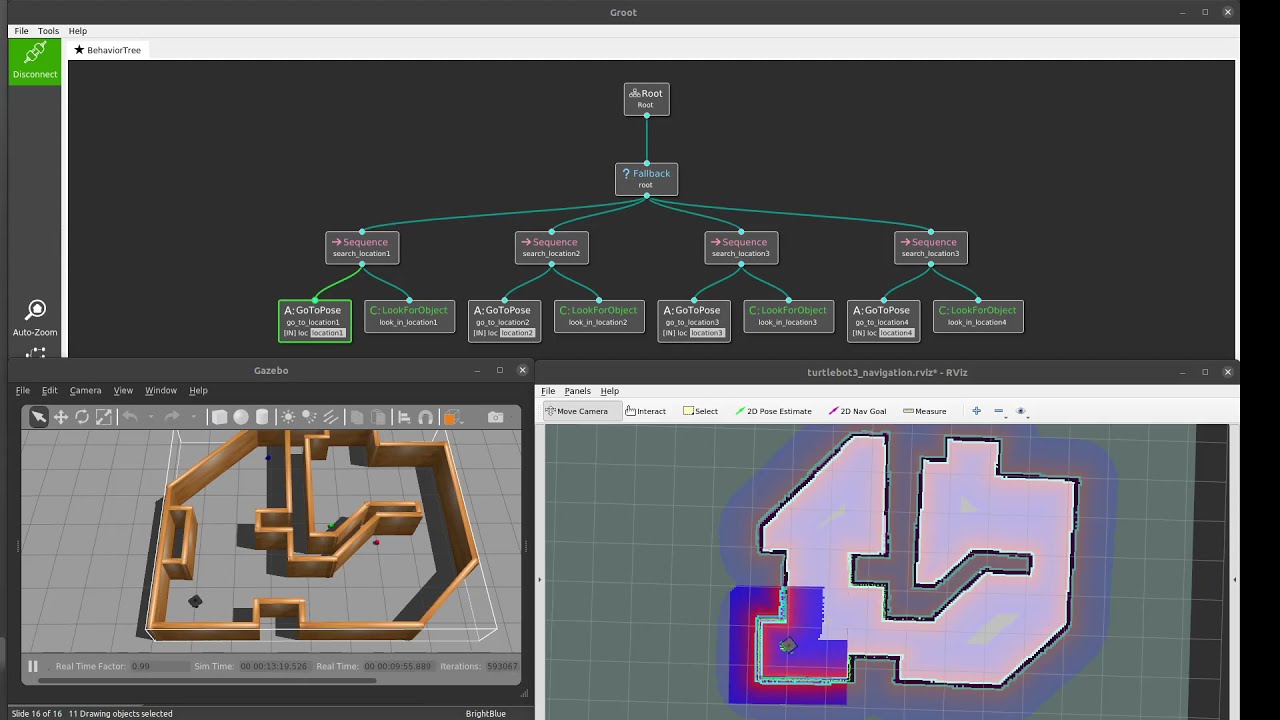1280x720 pixels.
Task: Click the Auto-Zoom magnifier icon
Action: pyautogui.click(x=35, y=310)
